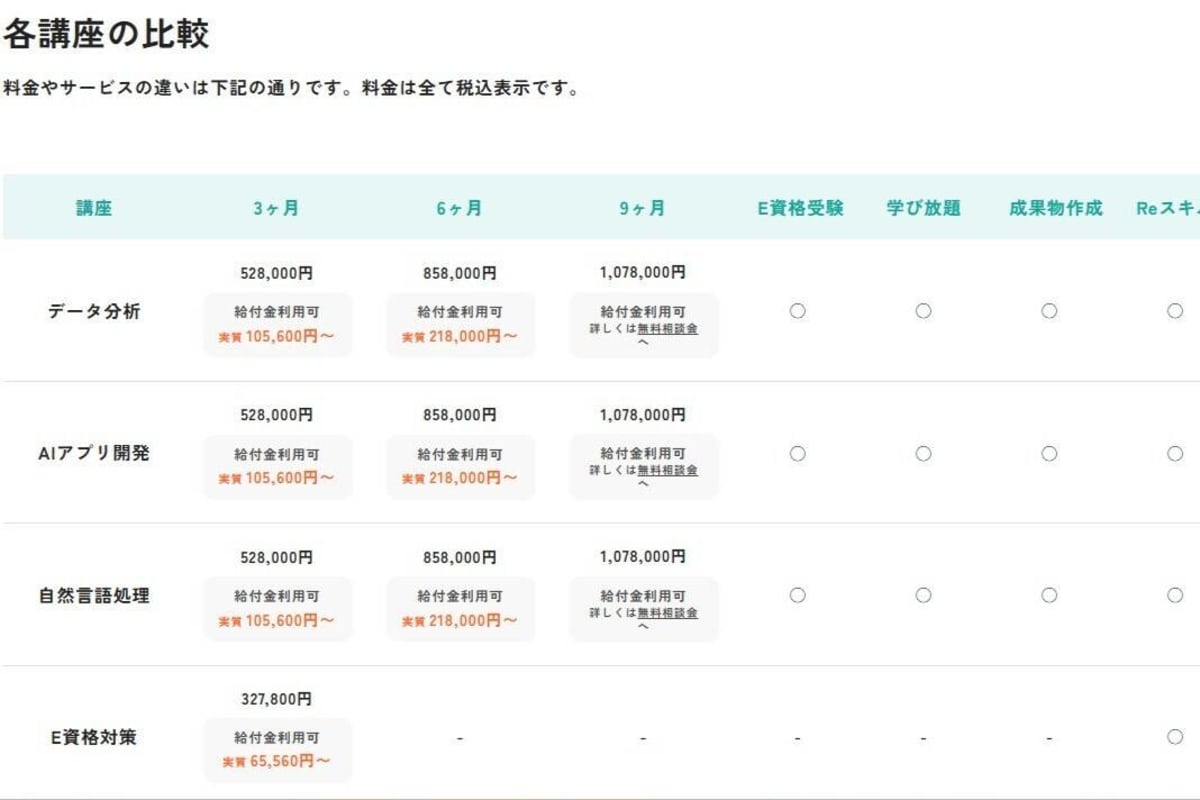Viewport: 1200px width, 800px height.
Task: Click the E資格受験 circle in 自然言語処理 row
Action: [797, 595]
